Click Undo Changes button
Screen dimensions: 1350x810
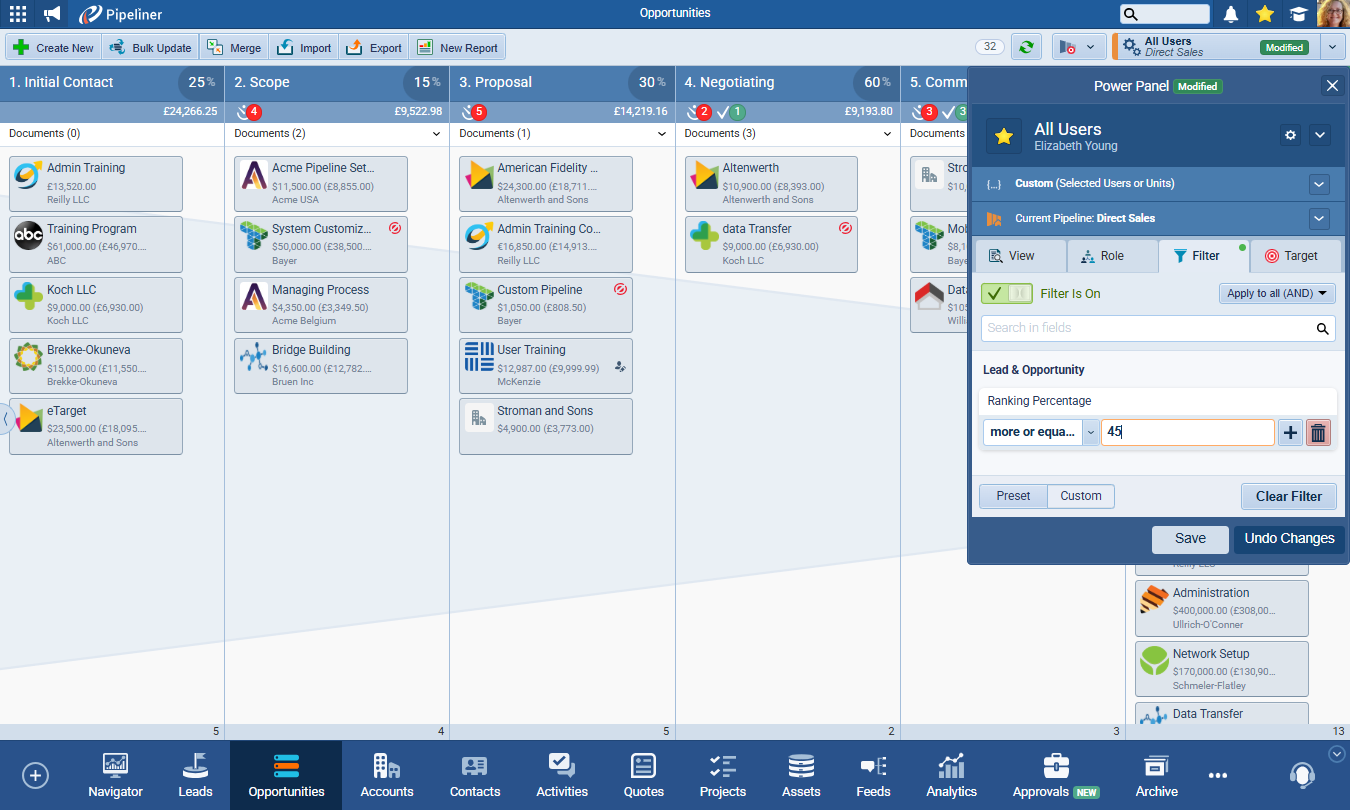1289,538
